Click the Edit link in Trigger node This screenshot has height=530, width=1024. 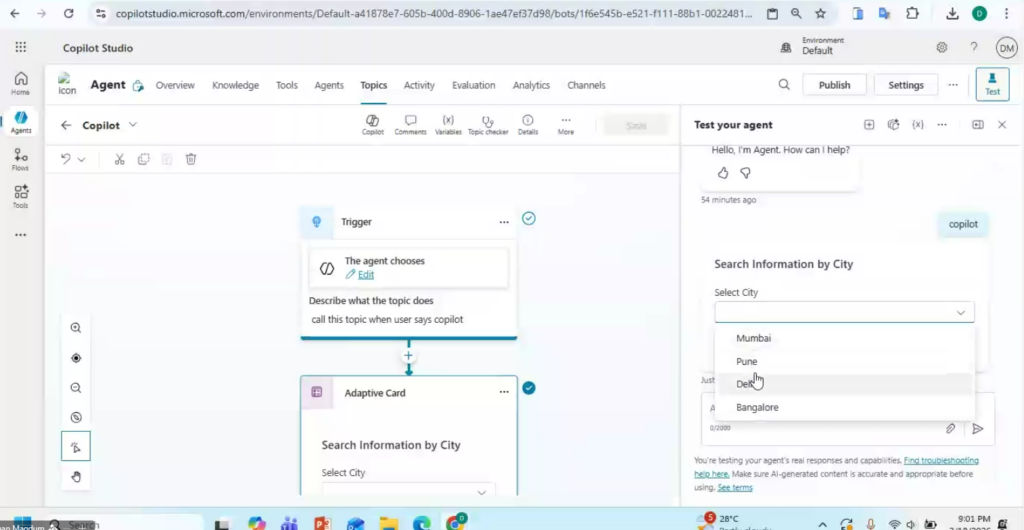[x=366, y=275]
